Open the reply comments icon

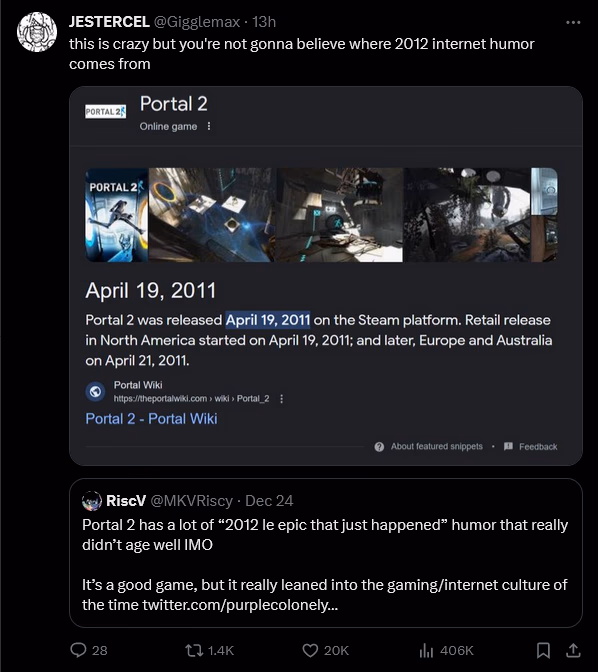point(78,651)
